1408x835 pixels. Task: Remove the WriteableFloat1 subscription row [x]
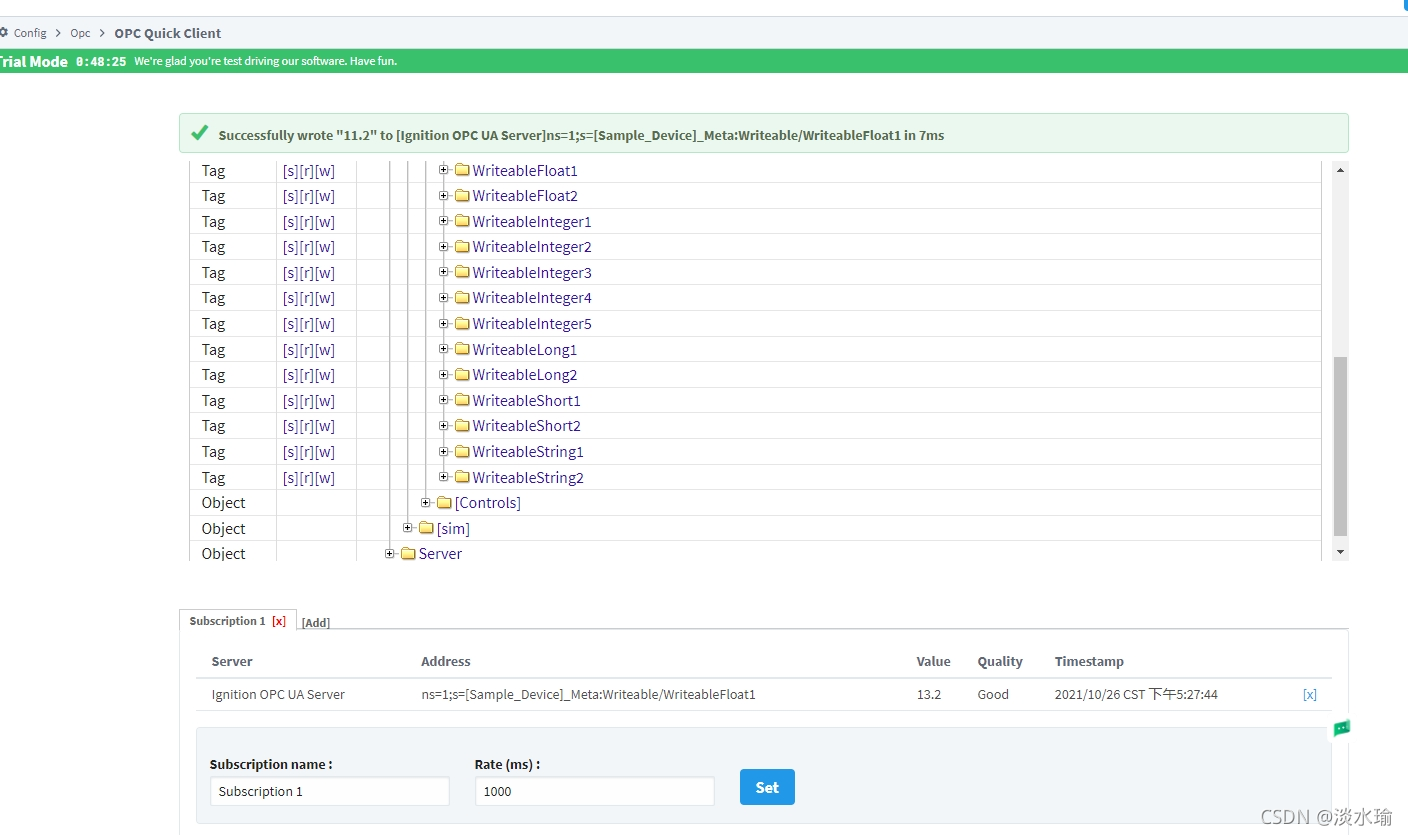tap(1310, 694)
